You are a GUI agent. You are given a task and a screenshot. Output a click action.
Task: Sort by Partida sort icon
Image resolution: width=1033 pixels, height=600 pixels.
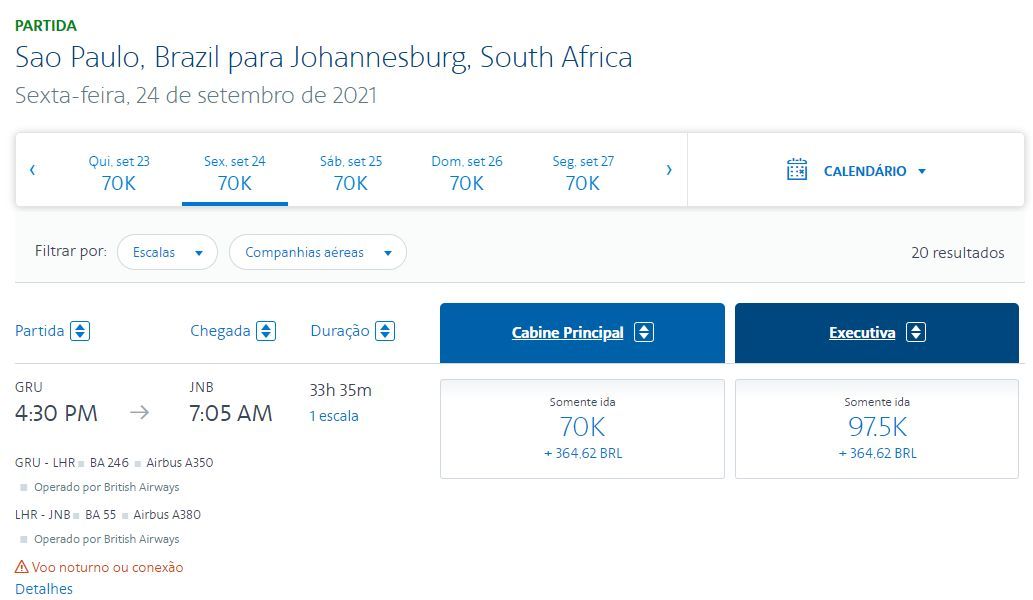pos(80,331)
